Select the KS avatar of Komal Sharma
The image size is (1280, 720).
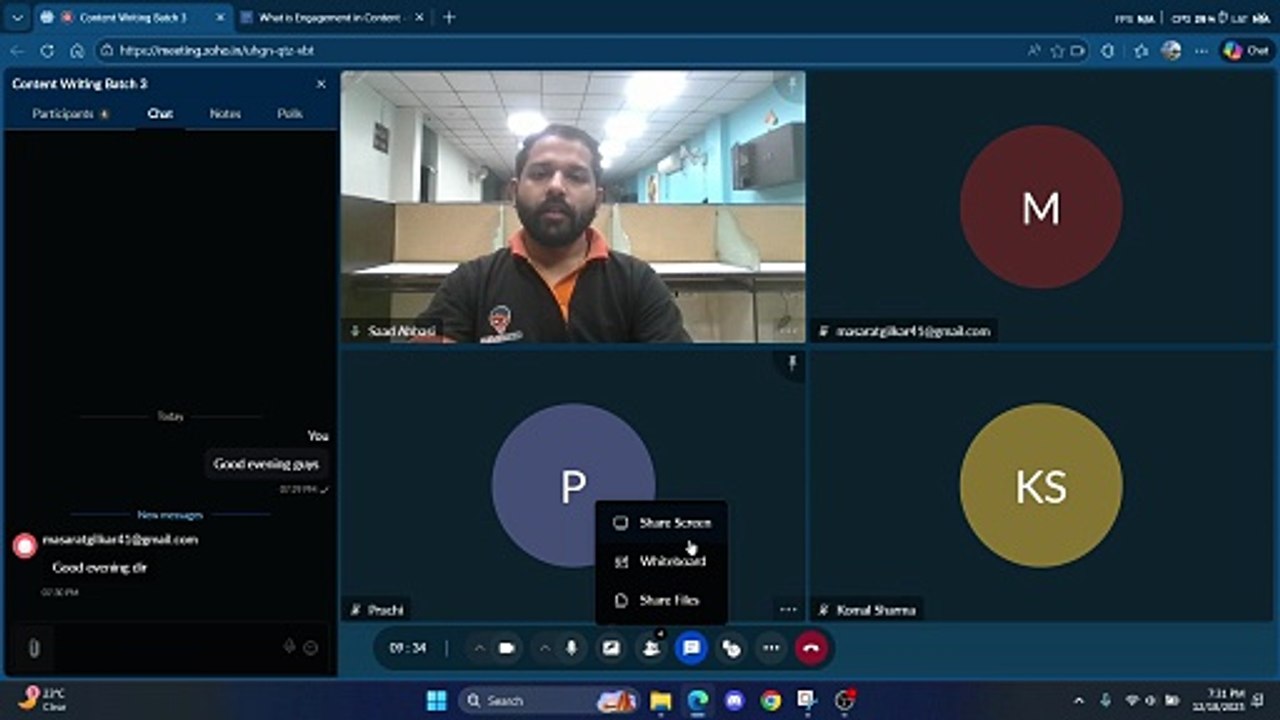[x=1041, y=486]
